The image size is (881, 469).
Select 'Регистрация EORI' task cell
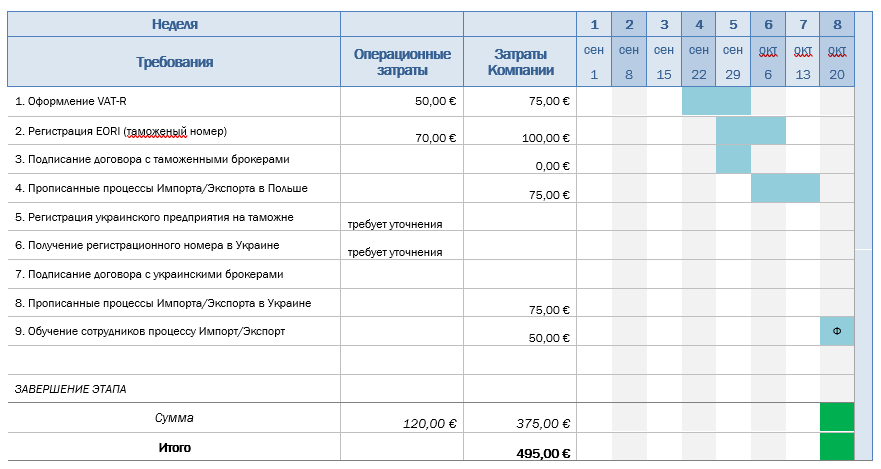coord(174,131)
